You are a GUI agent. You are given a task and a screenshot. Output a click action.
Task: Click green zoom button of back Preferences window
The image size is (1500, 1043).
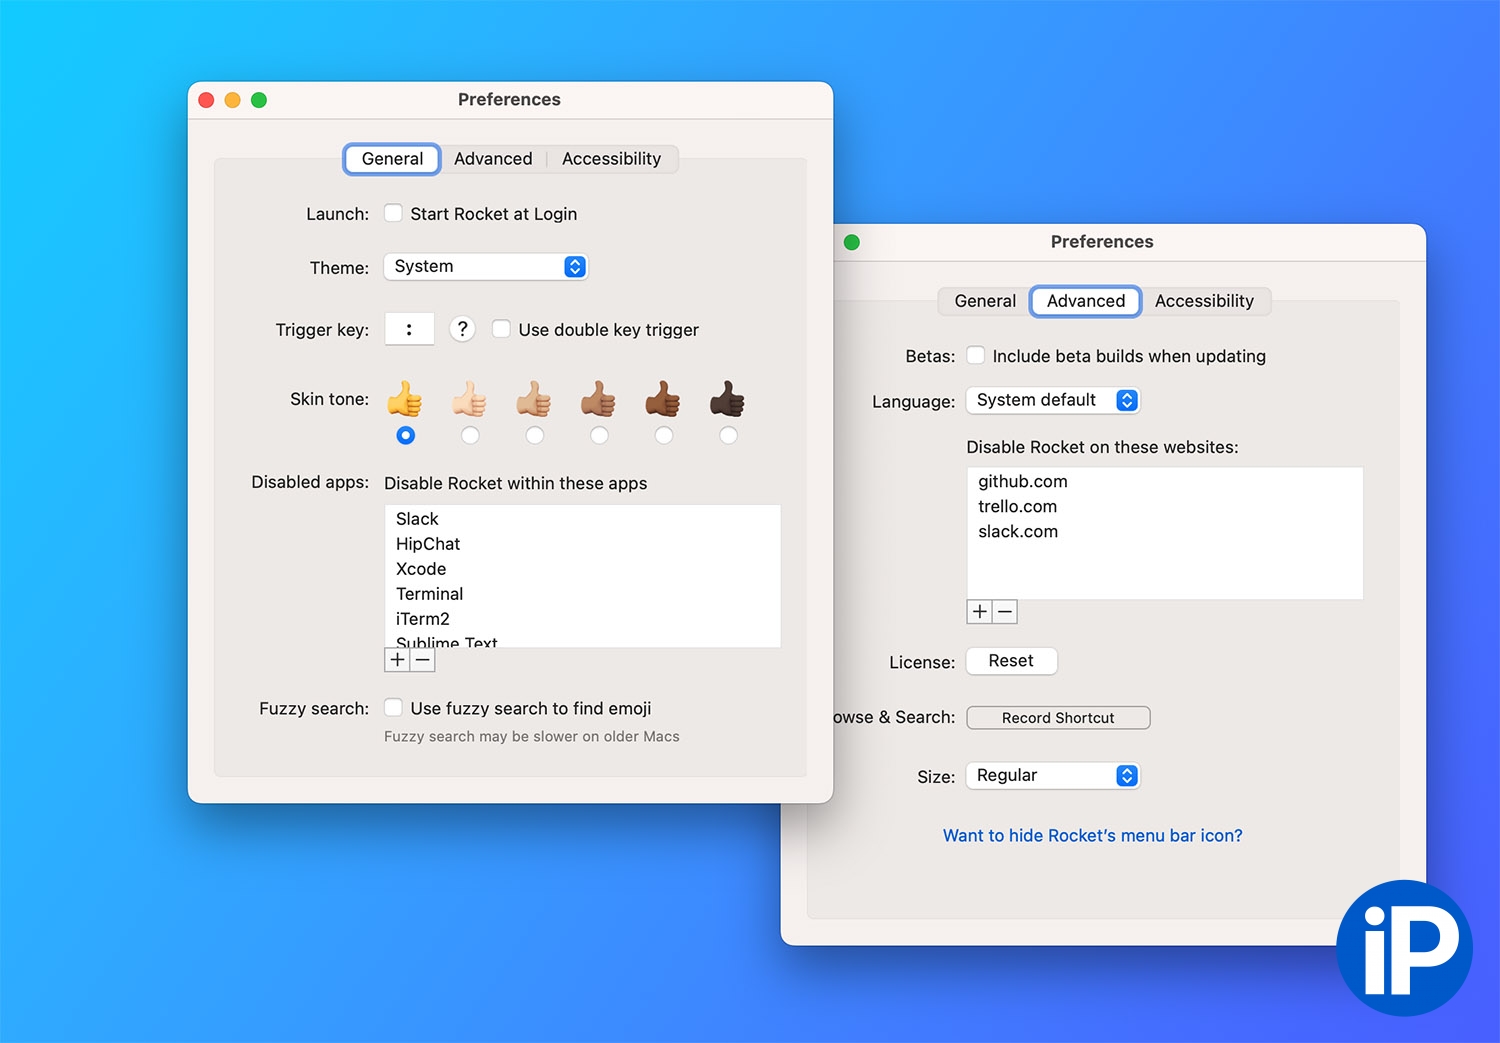852,242
